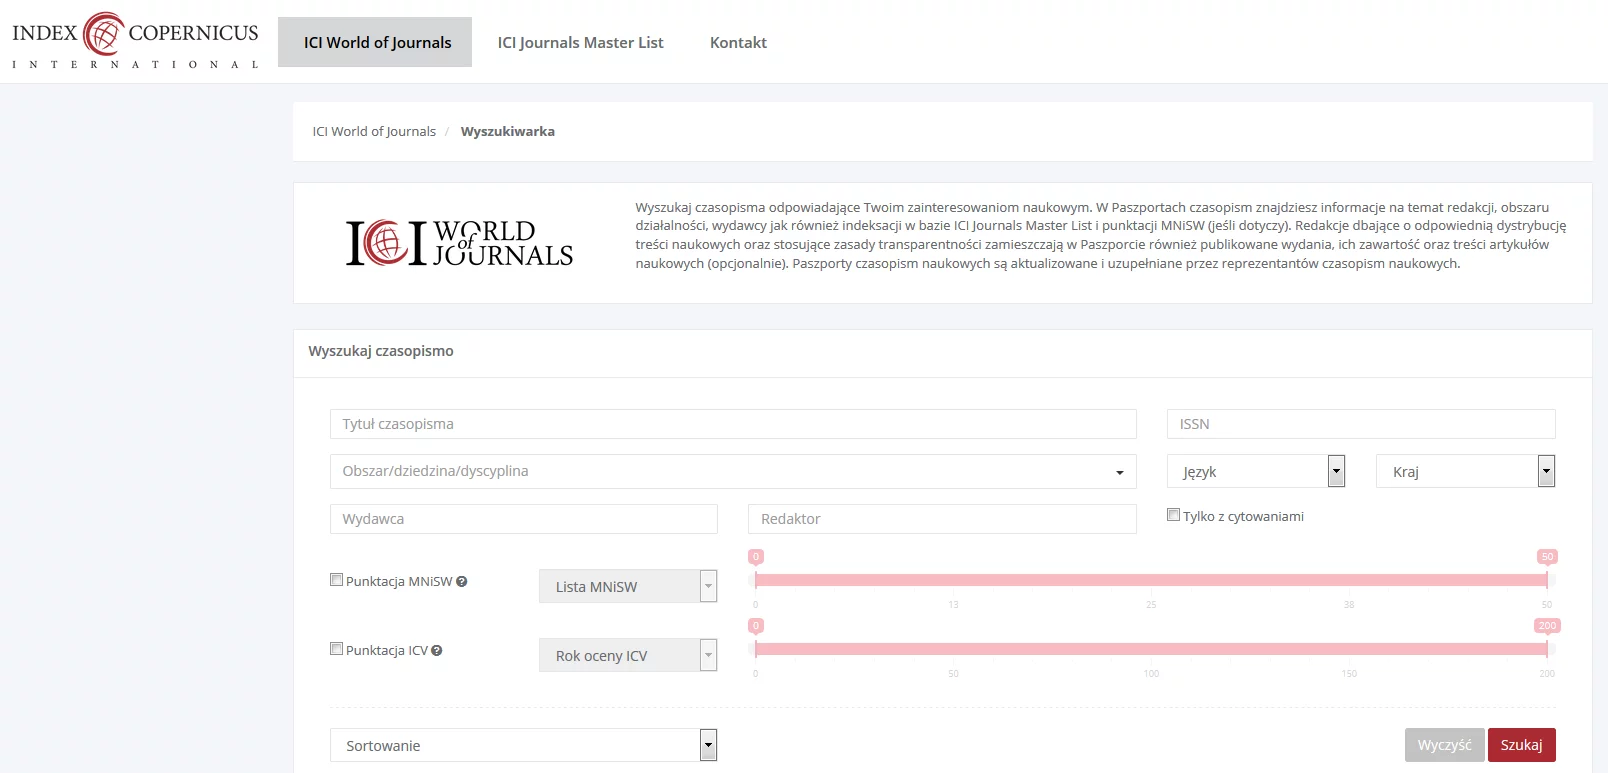Click the Wyszukiwarka breadcrumb
Viewport: 1608px width, 773px height.
pyautogui.click(x=508, y=131)
